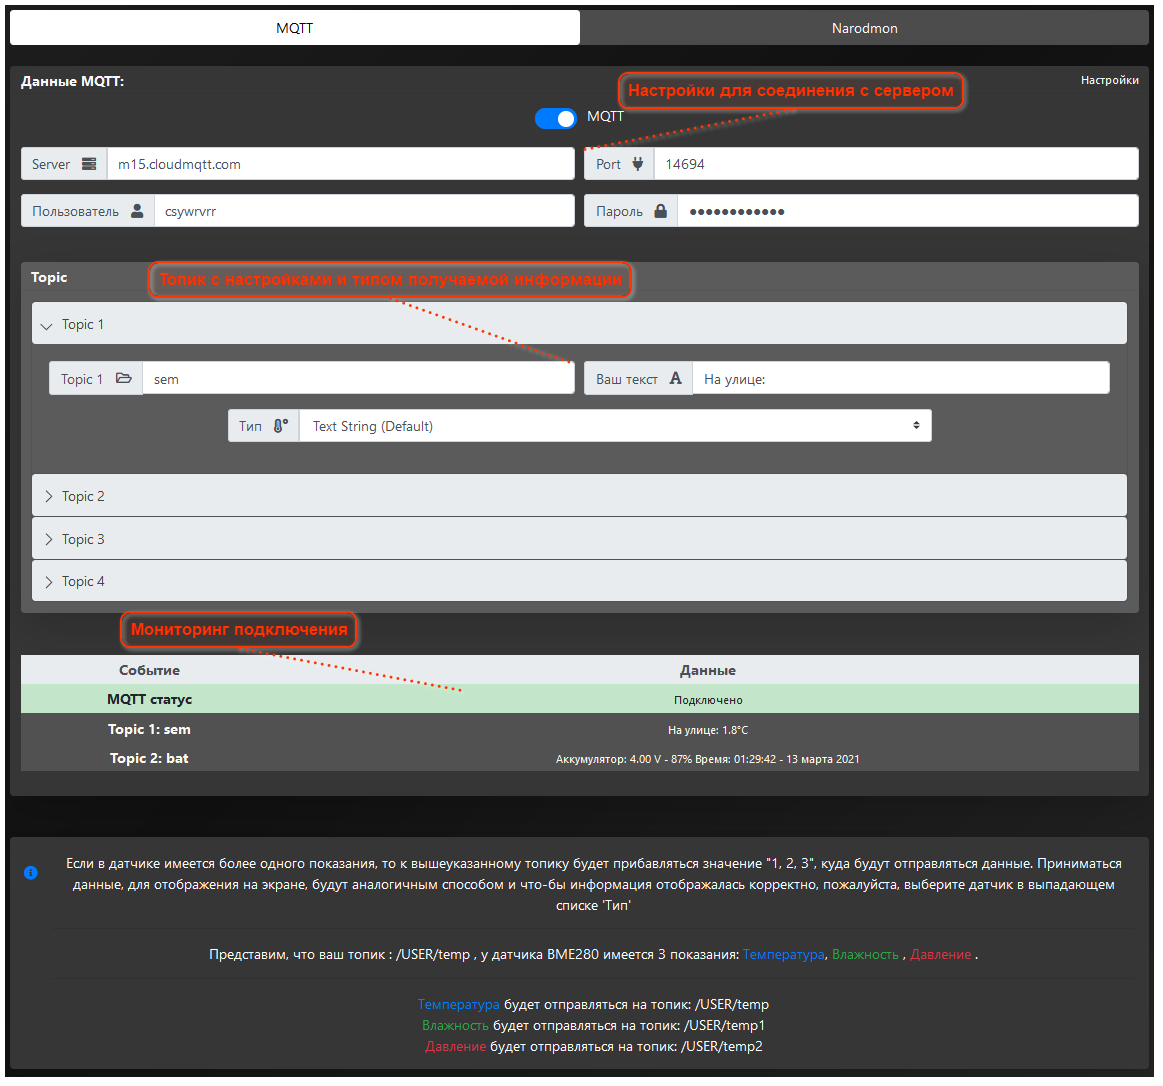Expand the Topic 3 section

coord(82,539)
